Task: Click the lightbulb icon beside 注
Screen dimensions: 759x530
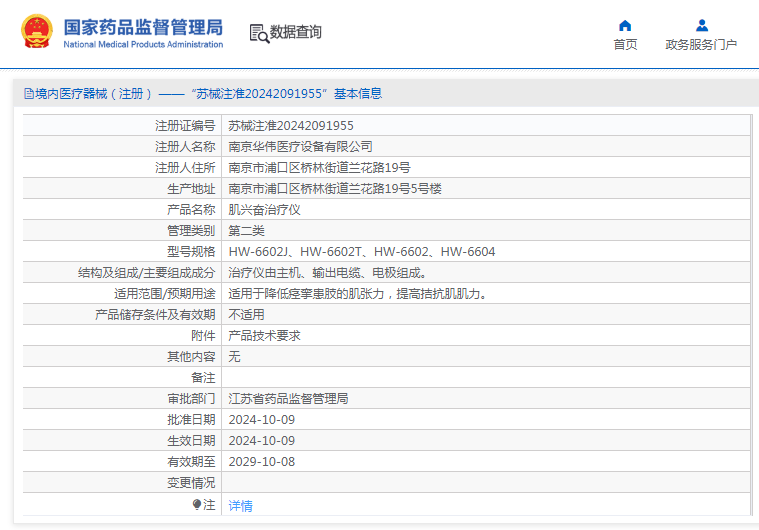Action: [x=197, y=505]
